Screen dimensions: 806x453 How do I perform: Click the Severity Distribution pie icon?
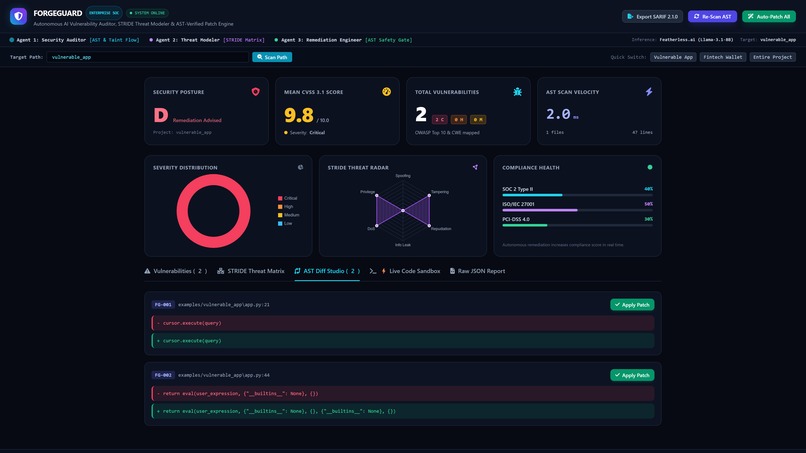click(301, 167)
